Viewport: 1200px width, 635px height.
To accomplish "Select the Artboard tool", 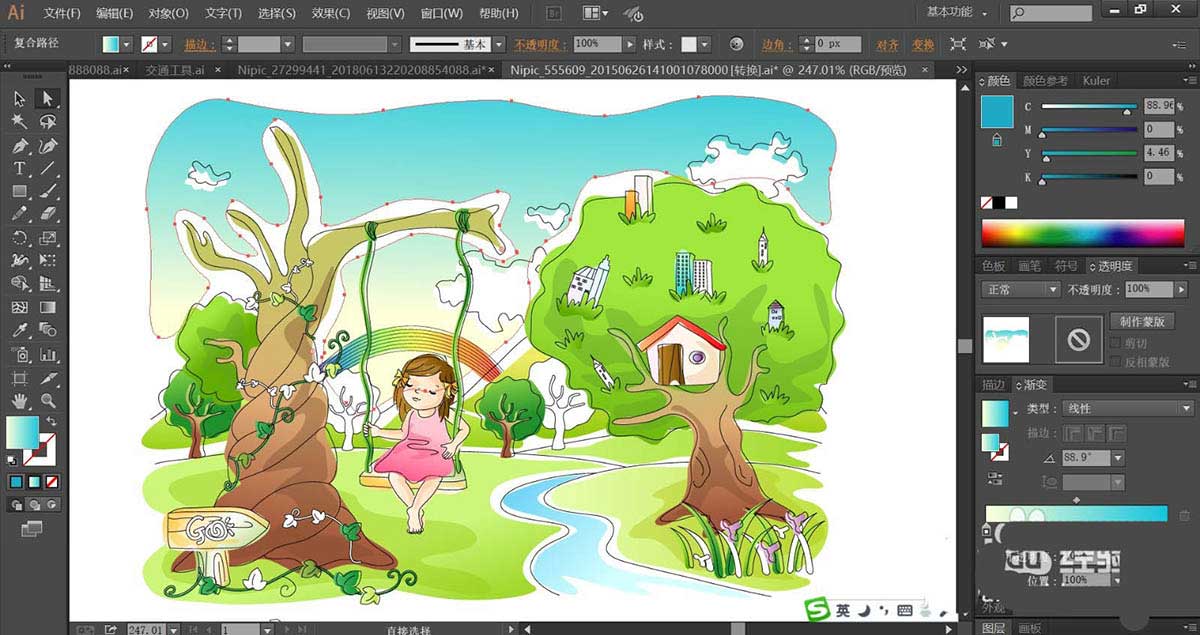I will 19,378.
